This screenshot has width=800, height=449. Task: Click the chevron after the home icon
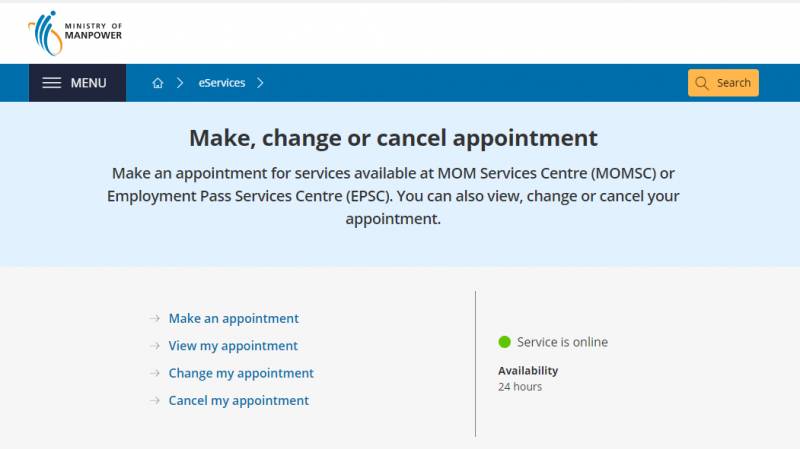point(180,83)
